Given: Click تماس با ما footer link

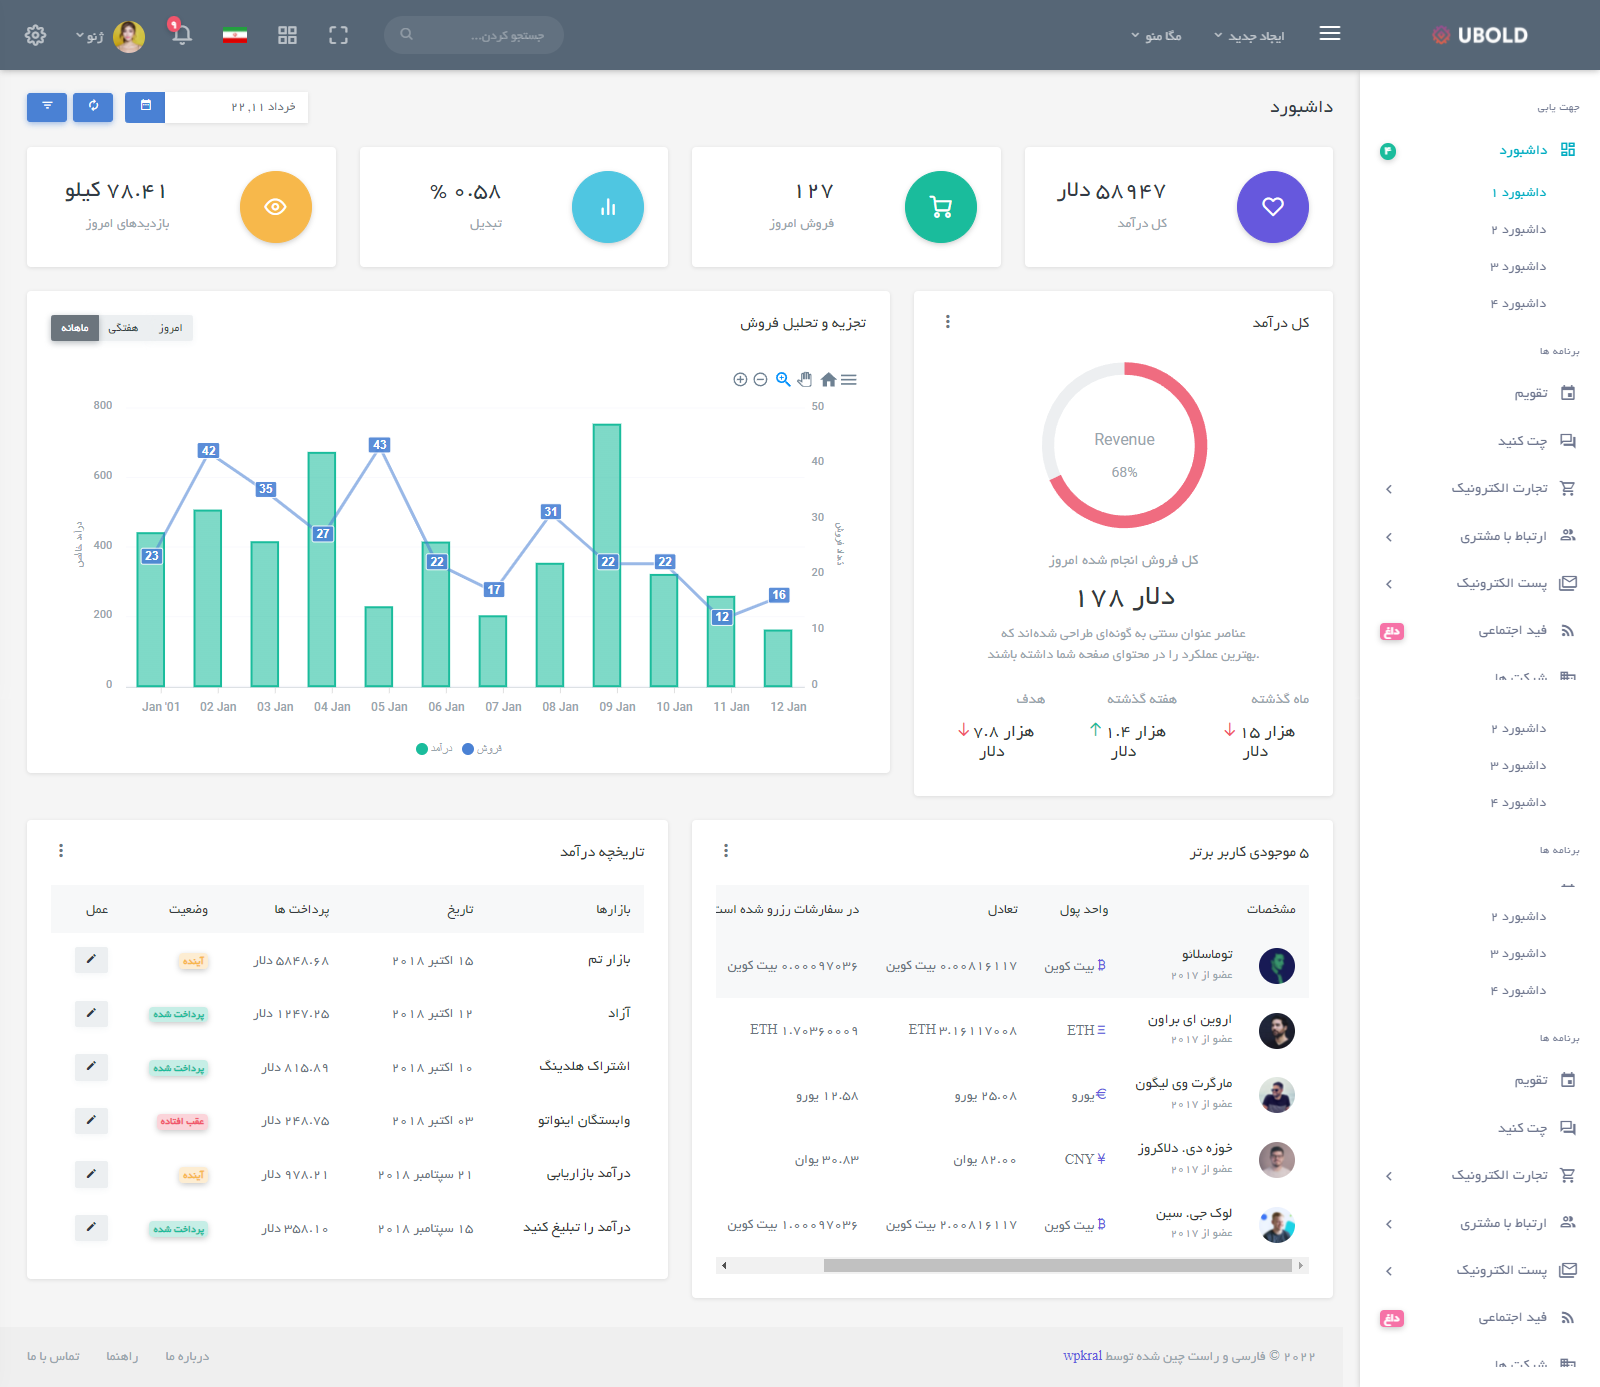Looking at the screenshot, I should pyautogui.click(x=53, y=1356).
